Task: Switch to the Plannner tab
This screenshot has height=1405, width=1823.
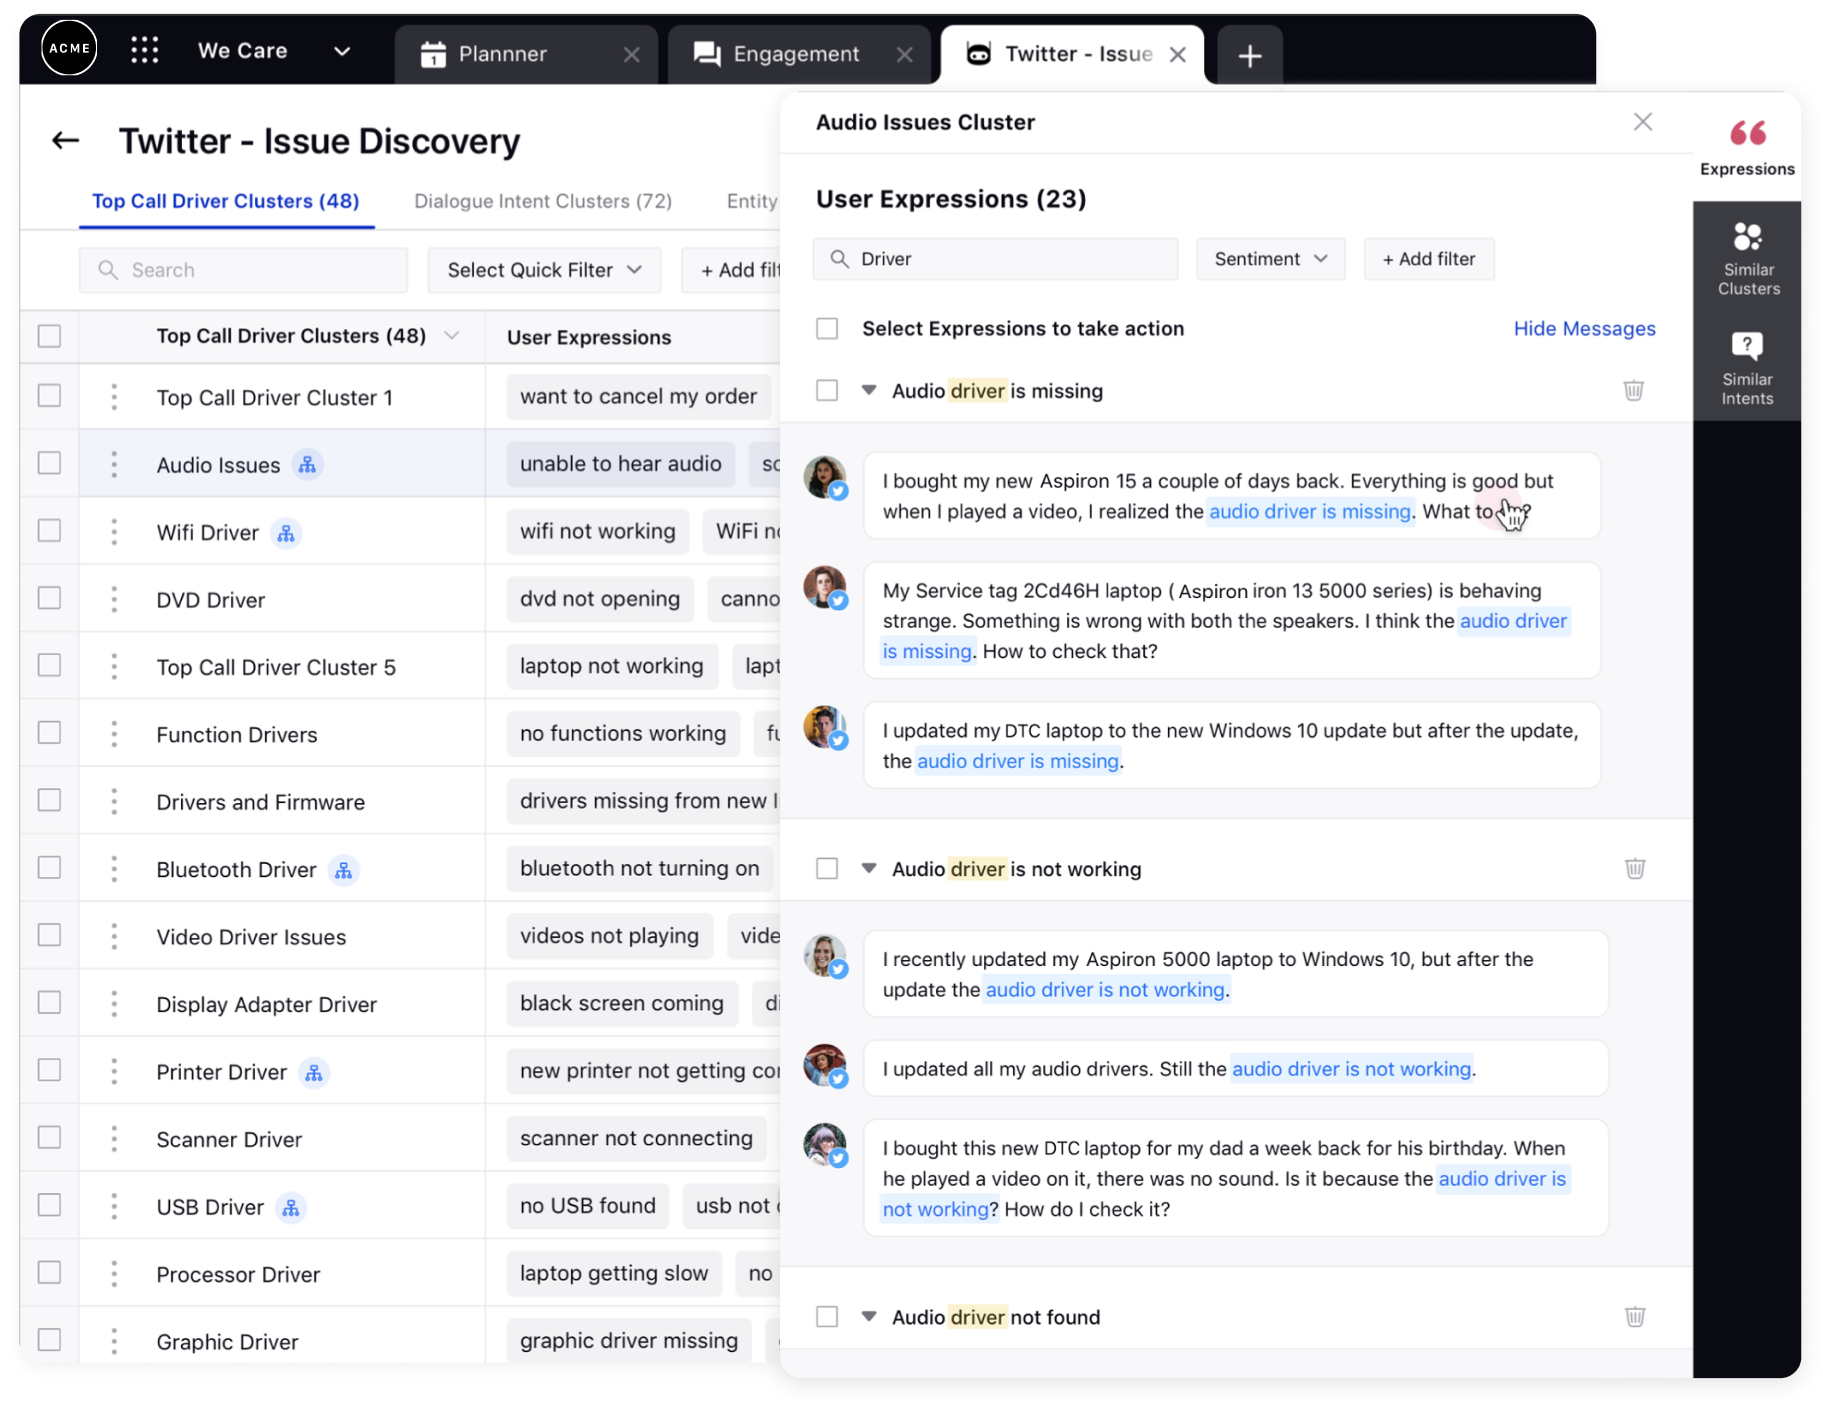Action: tap(526, 55)
